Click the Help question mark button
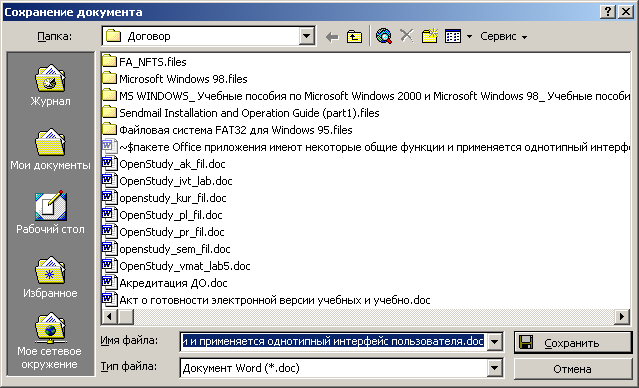This screenshot has width=639, height=388. point(608,11)
